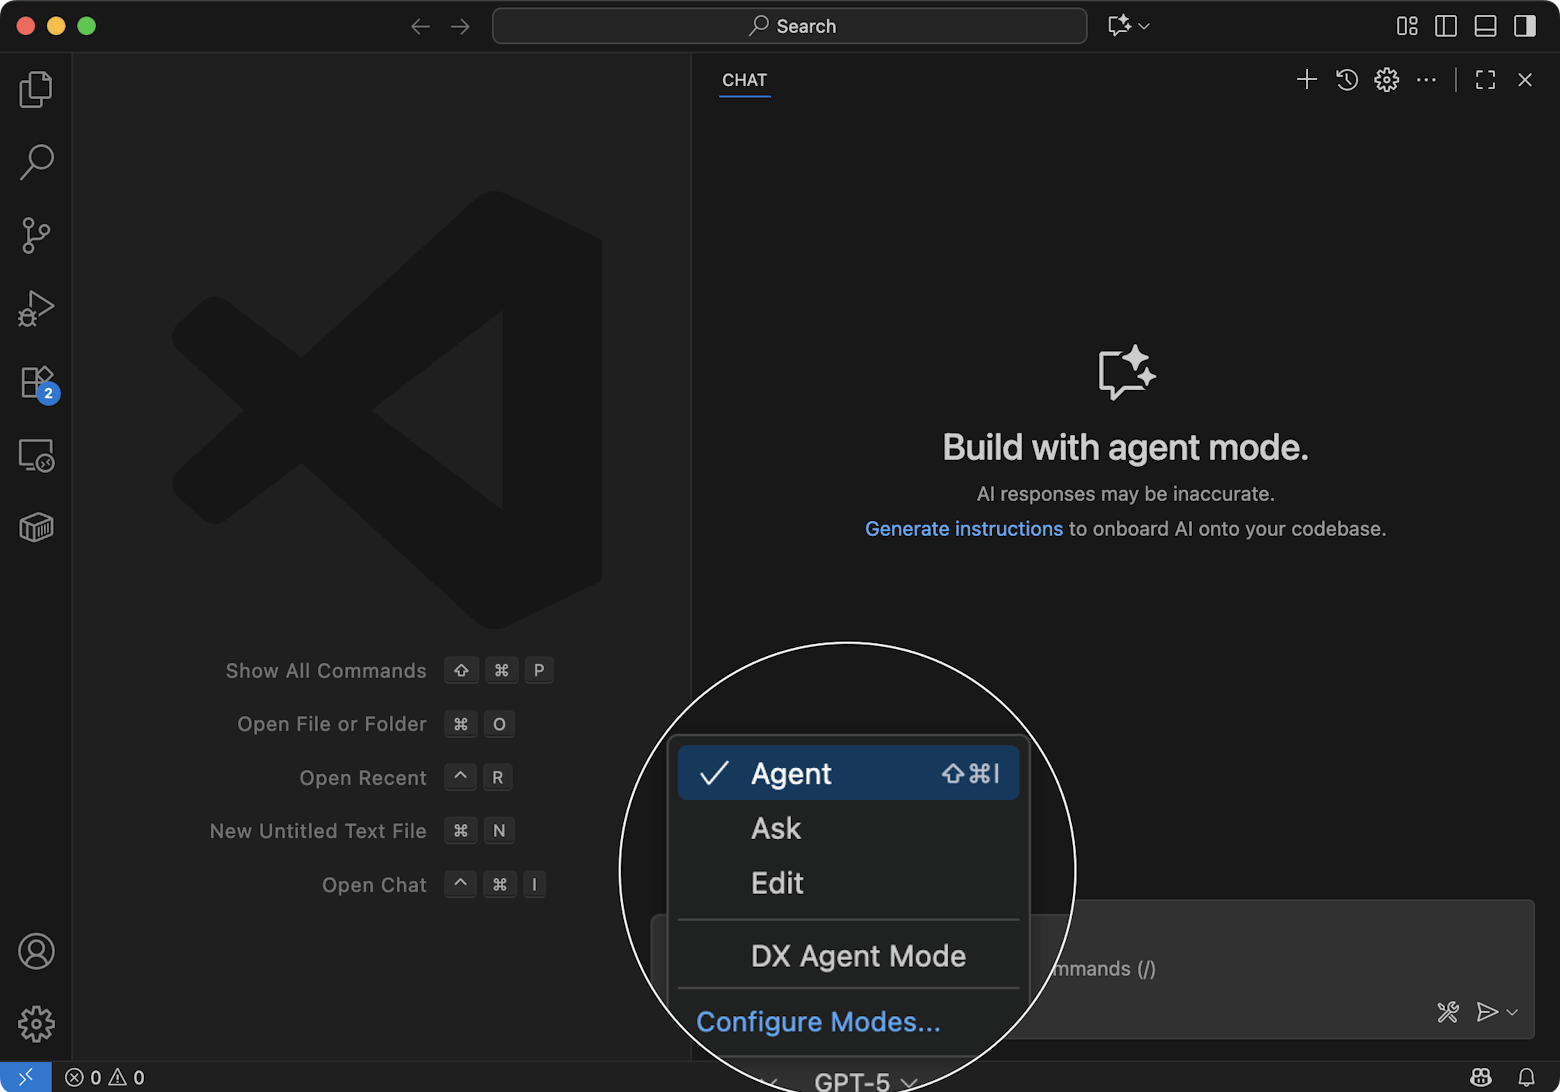Click Copilot status icon in status bar
This screenshot has width=1560, height=1092.
click(1481, 1077)
